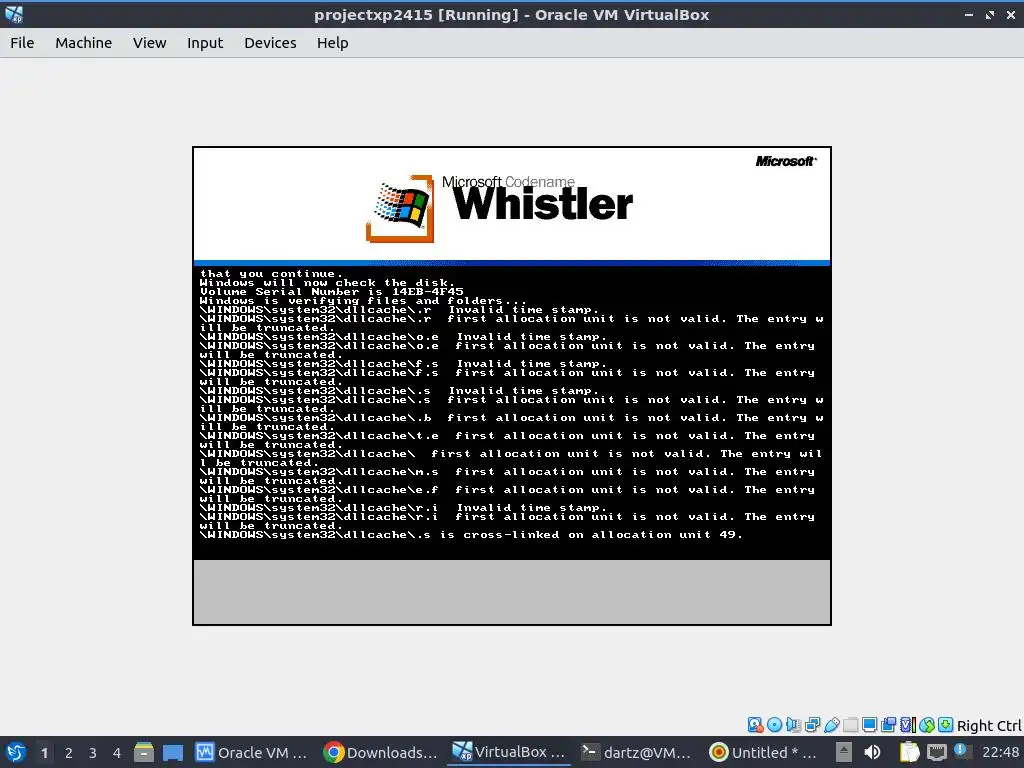1024x768 pixels.
Task: Click the audio status icon
Action: pos(793,725)
